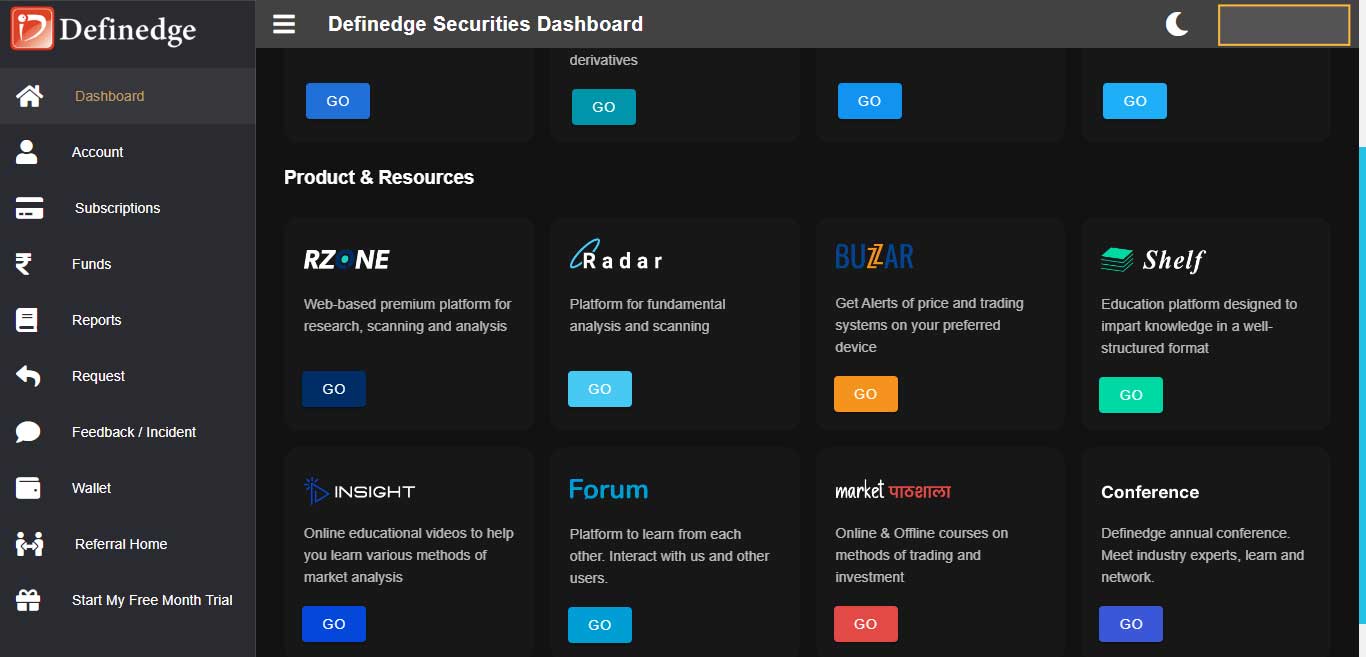
Task: Open the Reports menu item
Action: click(128, 320)
